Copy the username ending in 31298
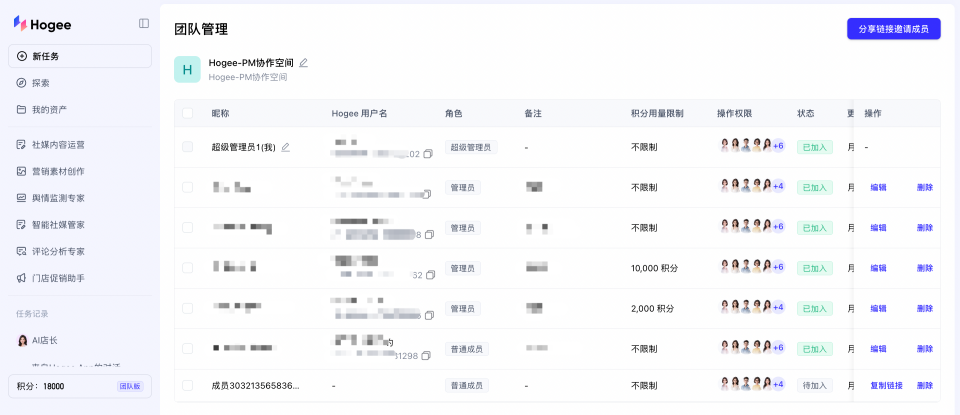Viewport: 960px width, 415px height. click(426, 356)
